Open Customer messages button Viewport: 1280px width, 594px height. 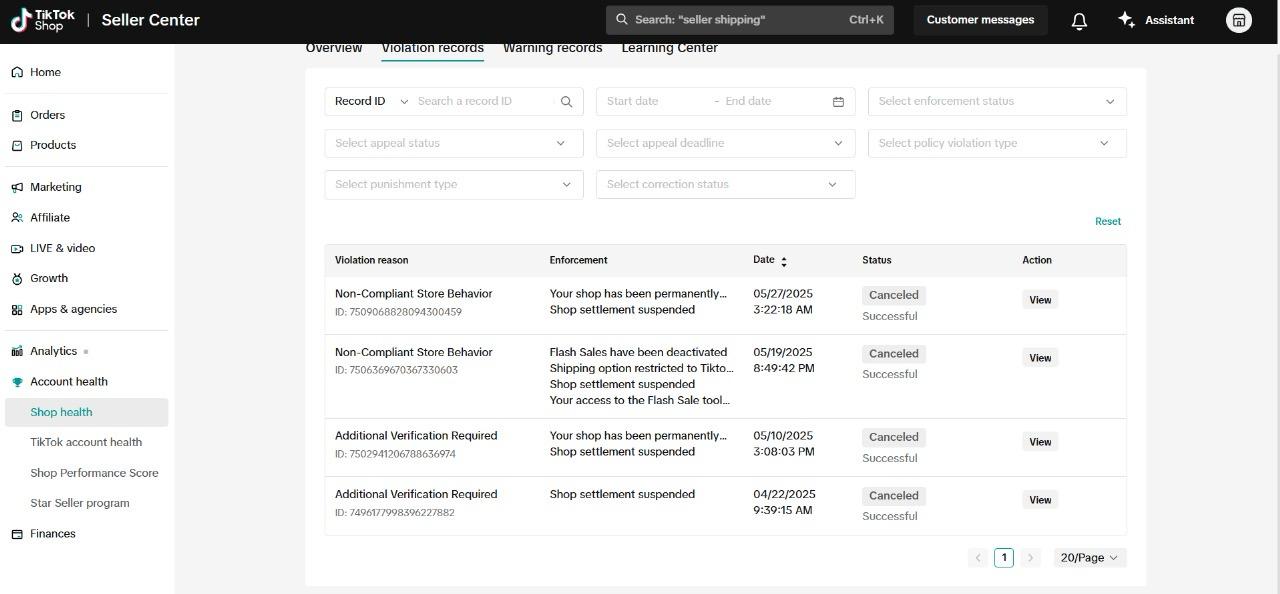980,20
